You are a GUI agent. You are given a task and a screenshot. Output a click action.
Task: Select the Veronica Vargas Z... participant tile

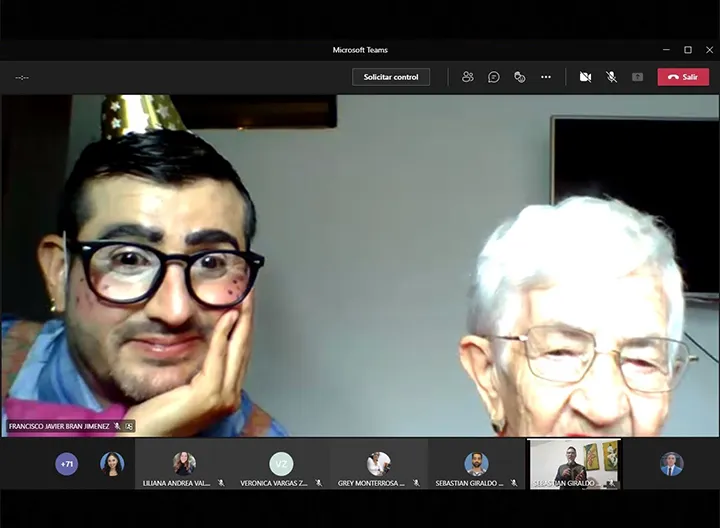click(281, 464)
